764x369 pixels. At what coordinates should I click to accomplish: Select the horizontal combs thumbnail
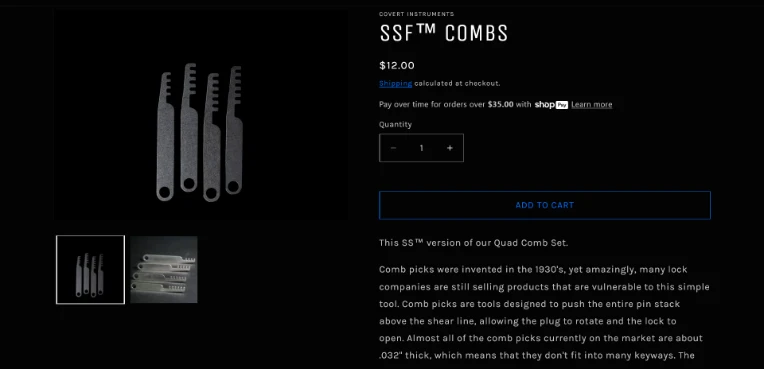(164, 270)
